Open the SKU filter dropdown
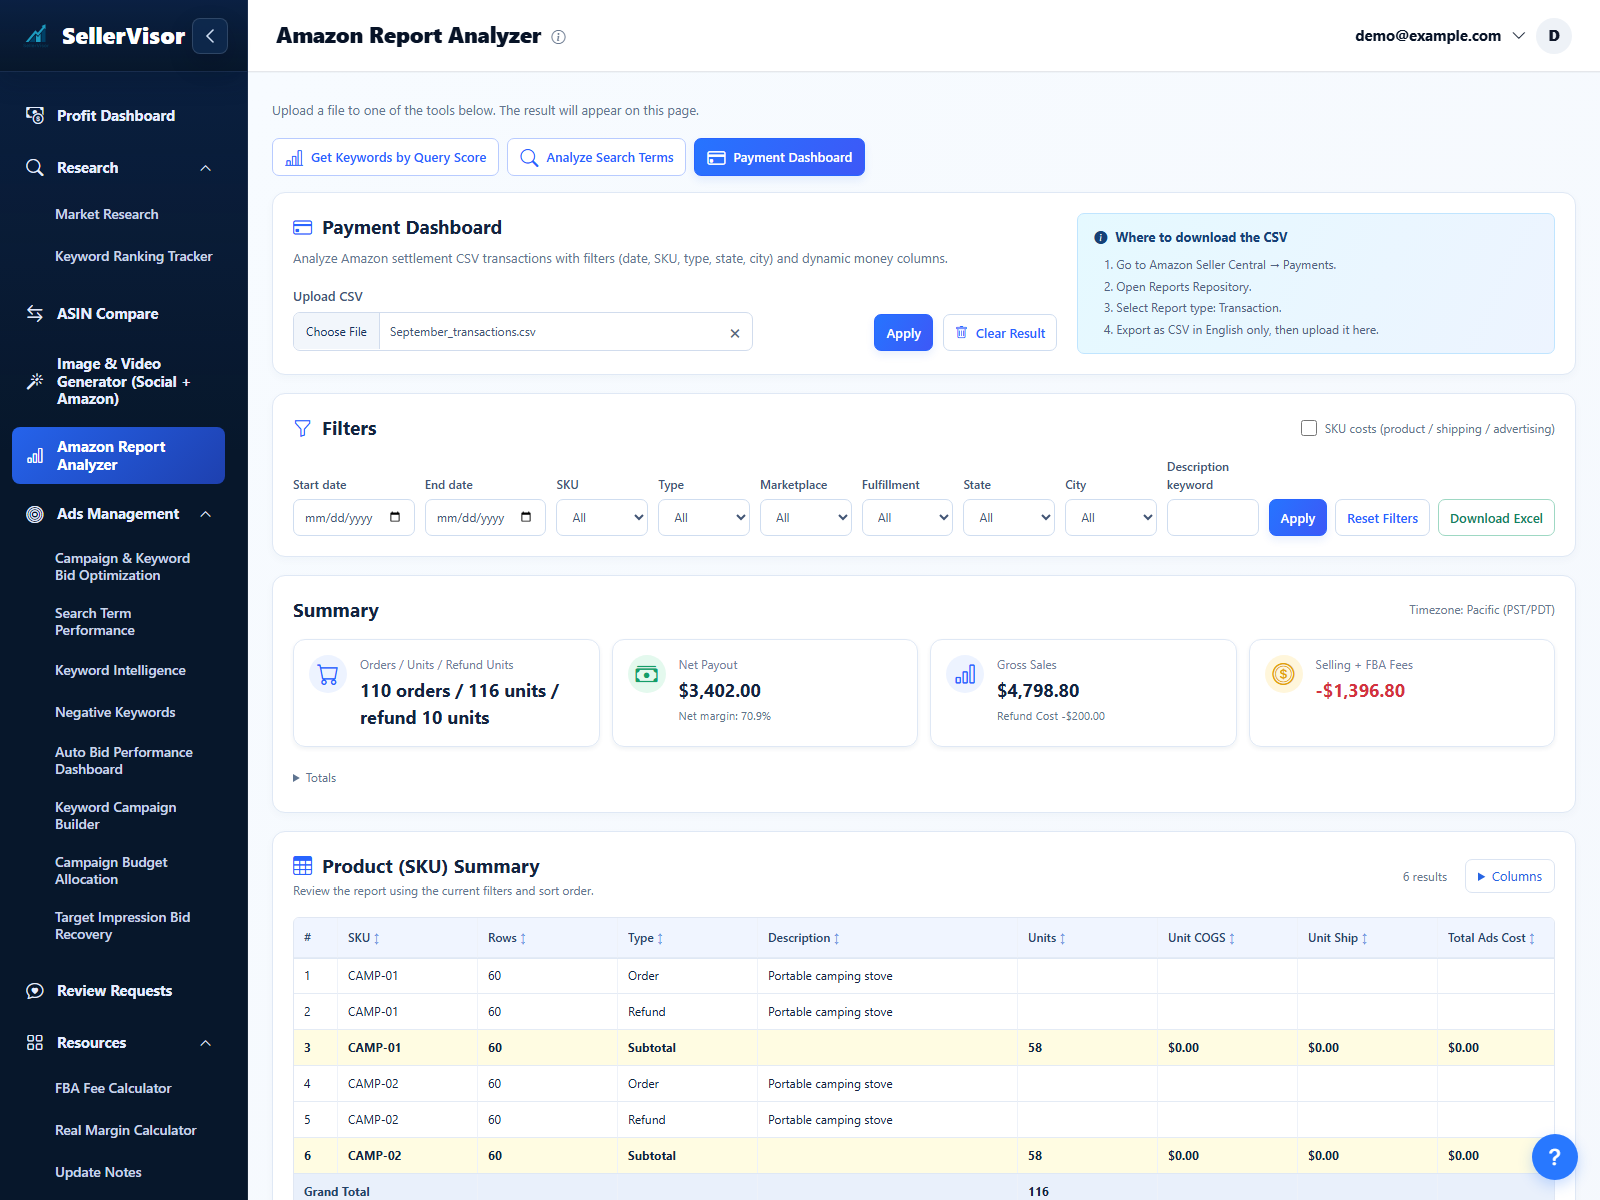Screen dimensions: 1600x1200 tap(602, 517)
